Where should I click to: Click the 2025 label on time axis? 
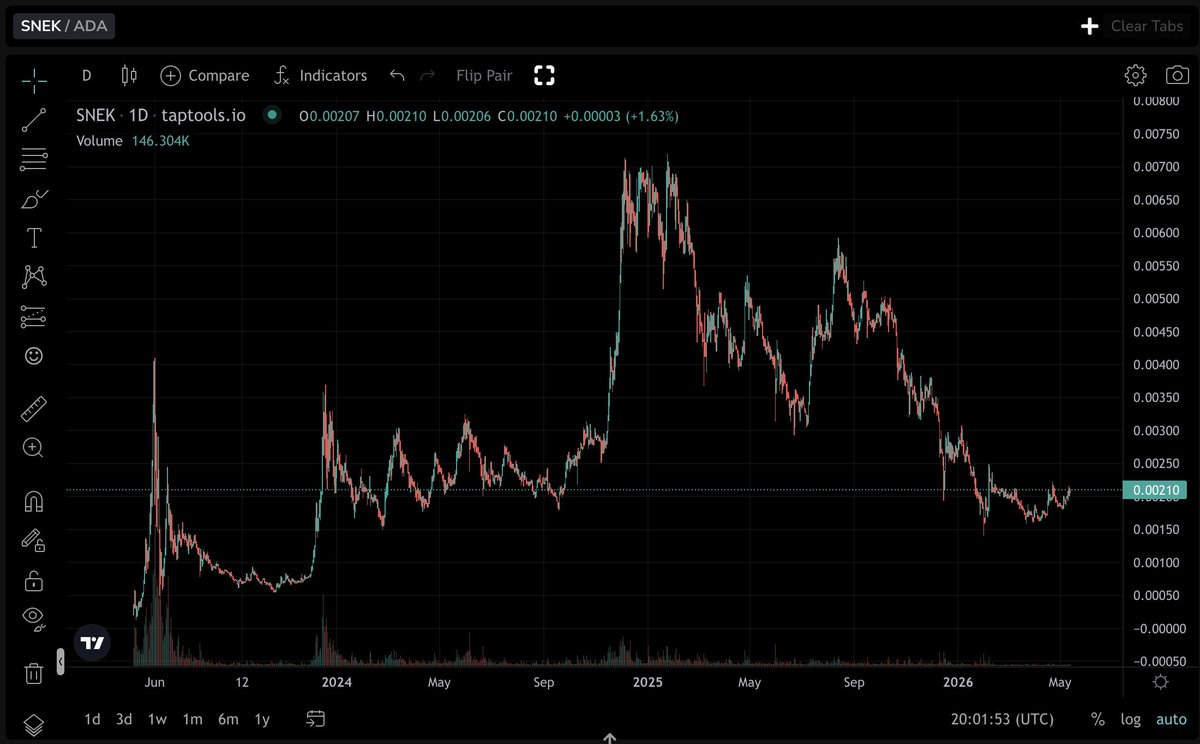(647, 683)
